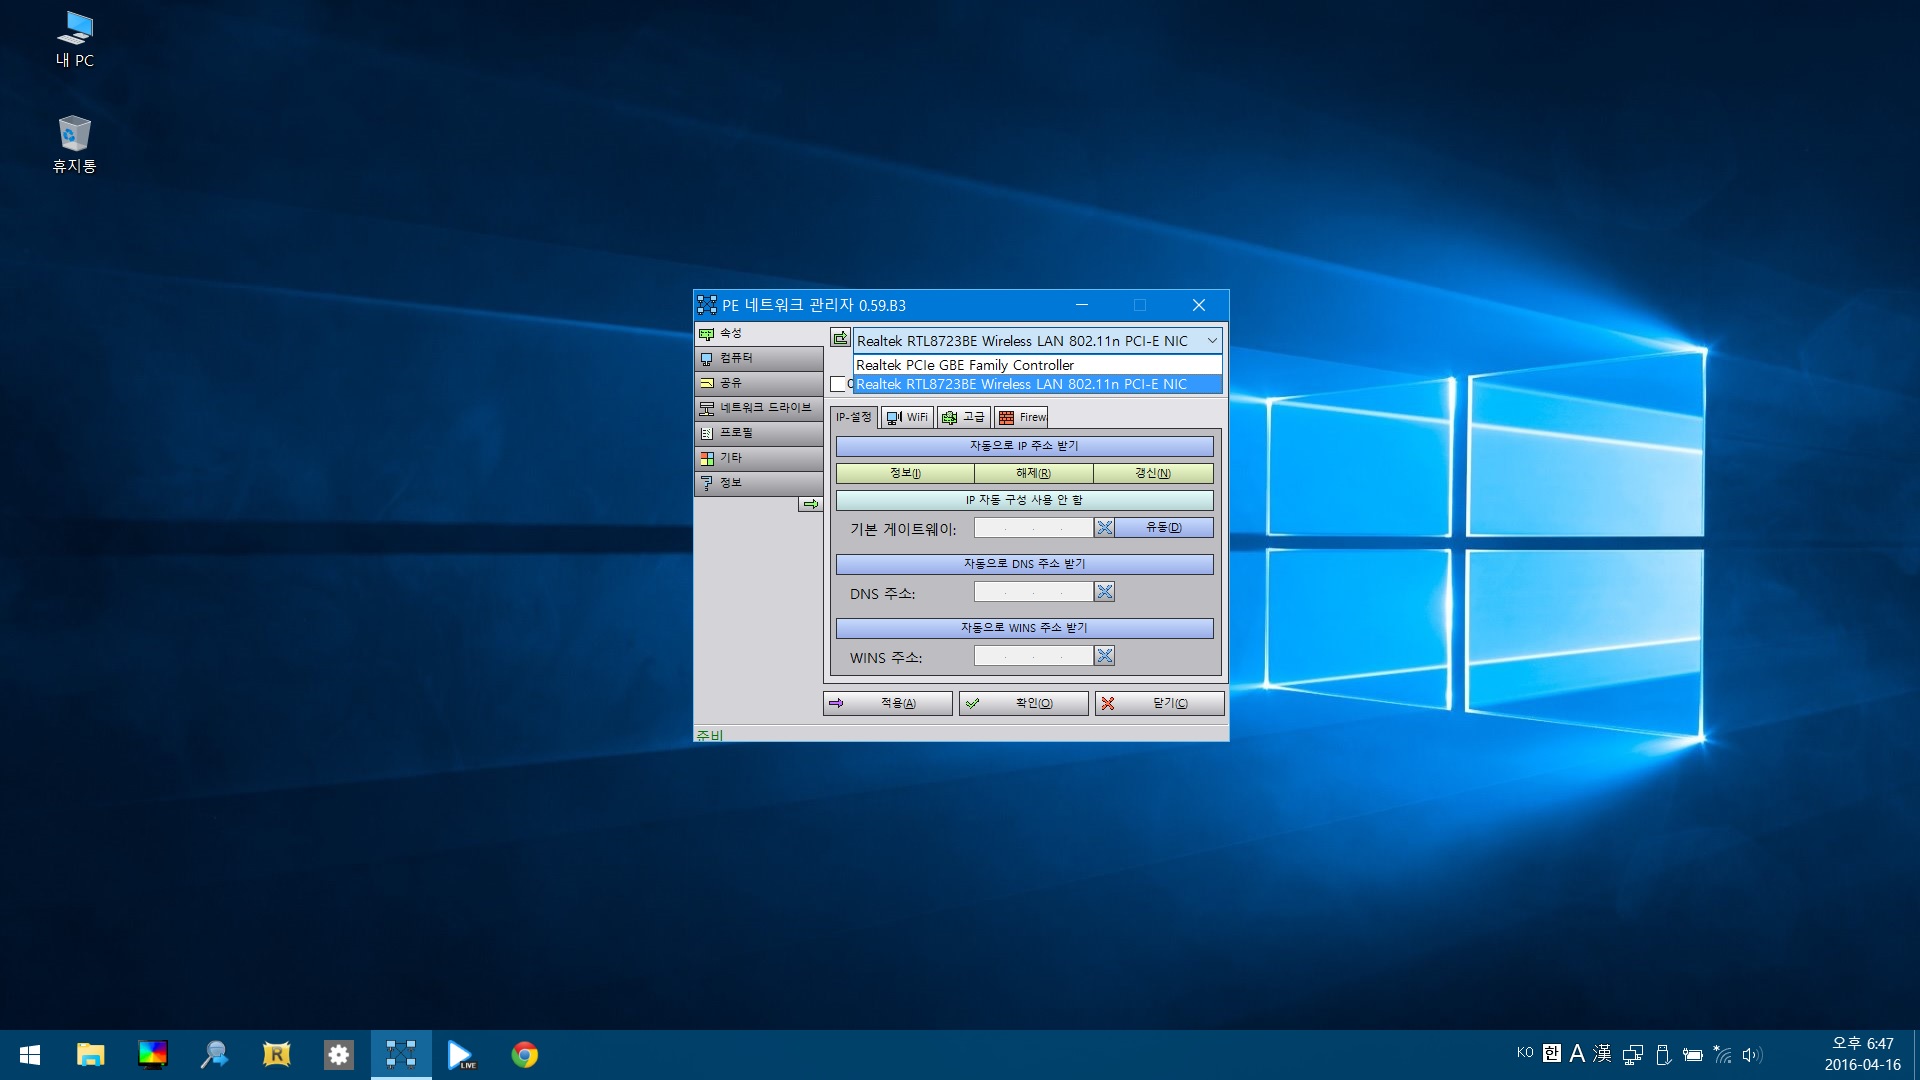Click the adapter refresh icon beside combo box

click(x=840, y=338)
